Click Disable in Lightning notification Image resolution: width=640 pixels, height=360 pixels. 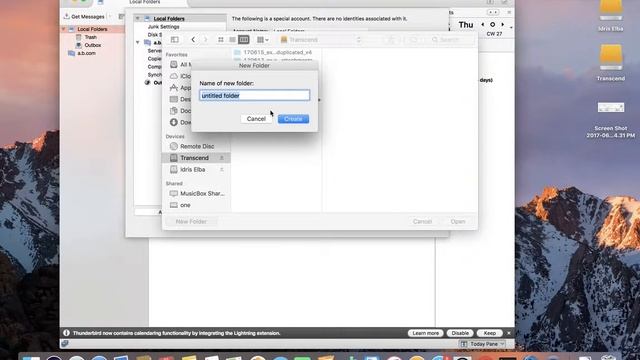tap(460, 333)
